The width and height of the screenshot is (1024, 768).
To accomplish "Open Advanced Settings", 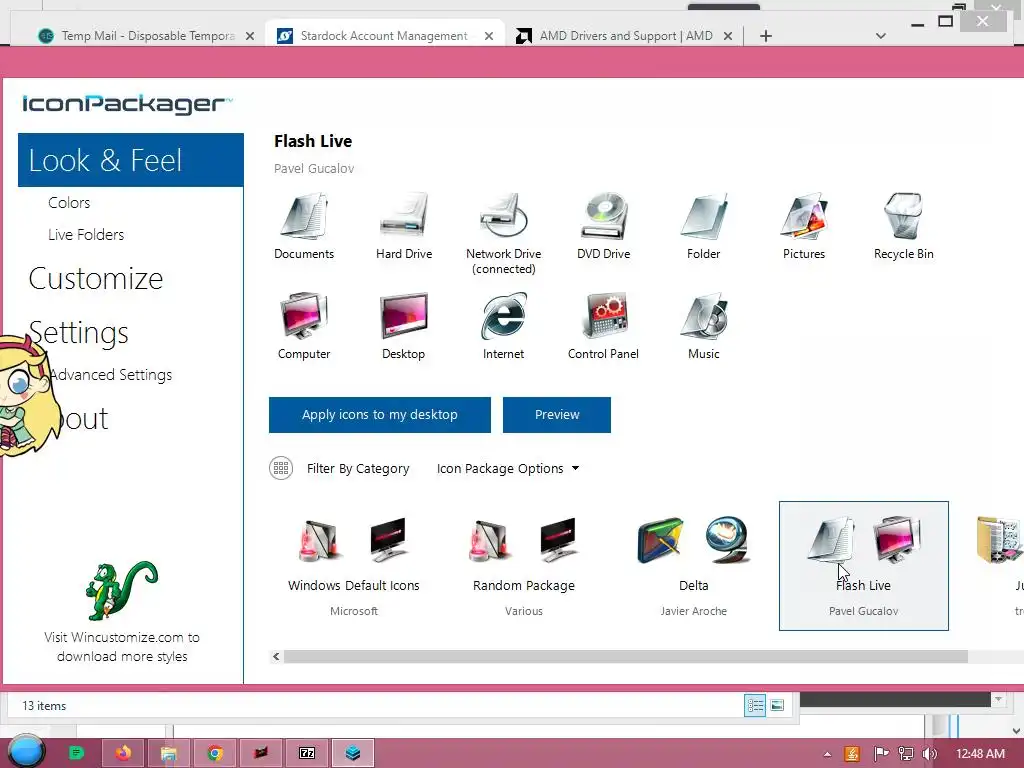I will pyautogui.click(x=111, y=375).
